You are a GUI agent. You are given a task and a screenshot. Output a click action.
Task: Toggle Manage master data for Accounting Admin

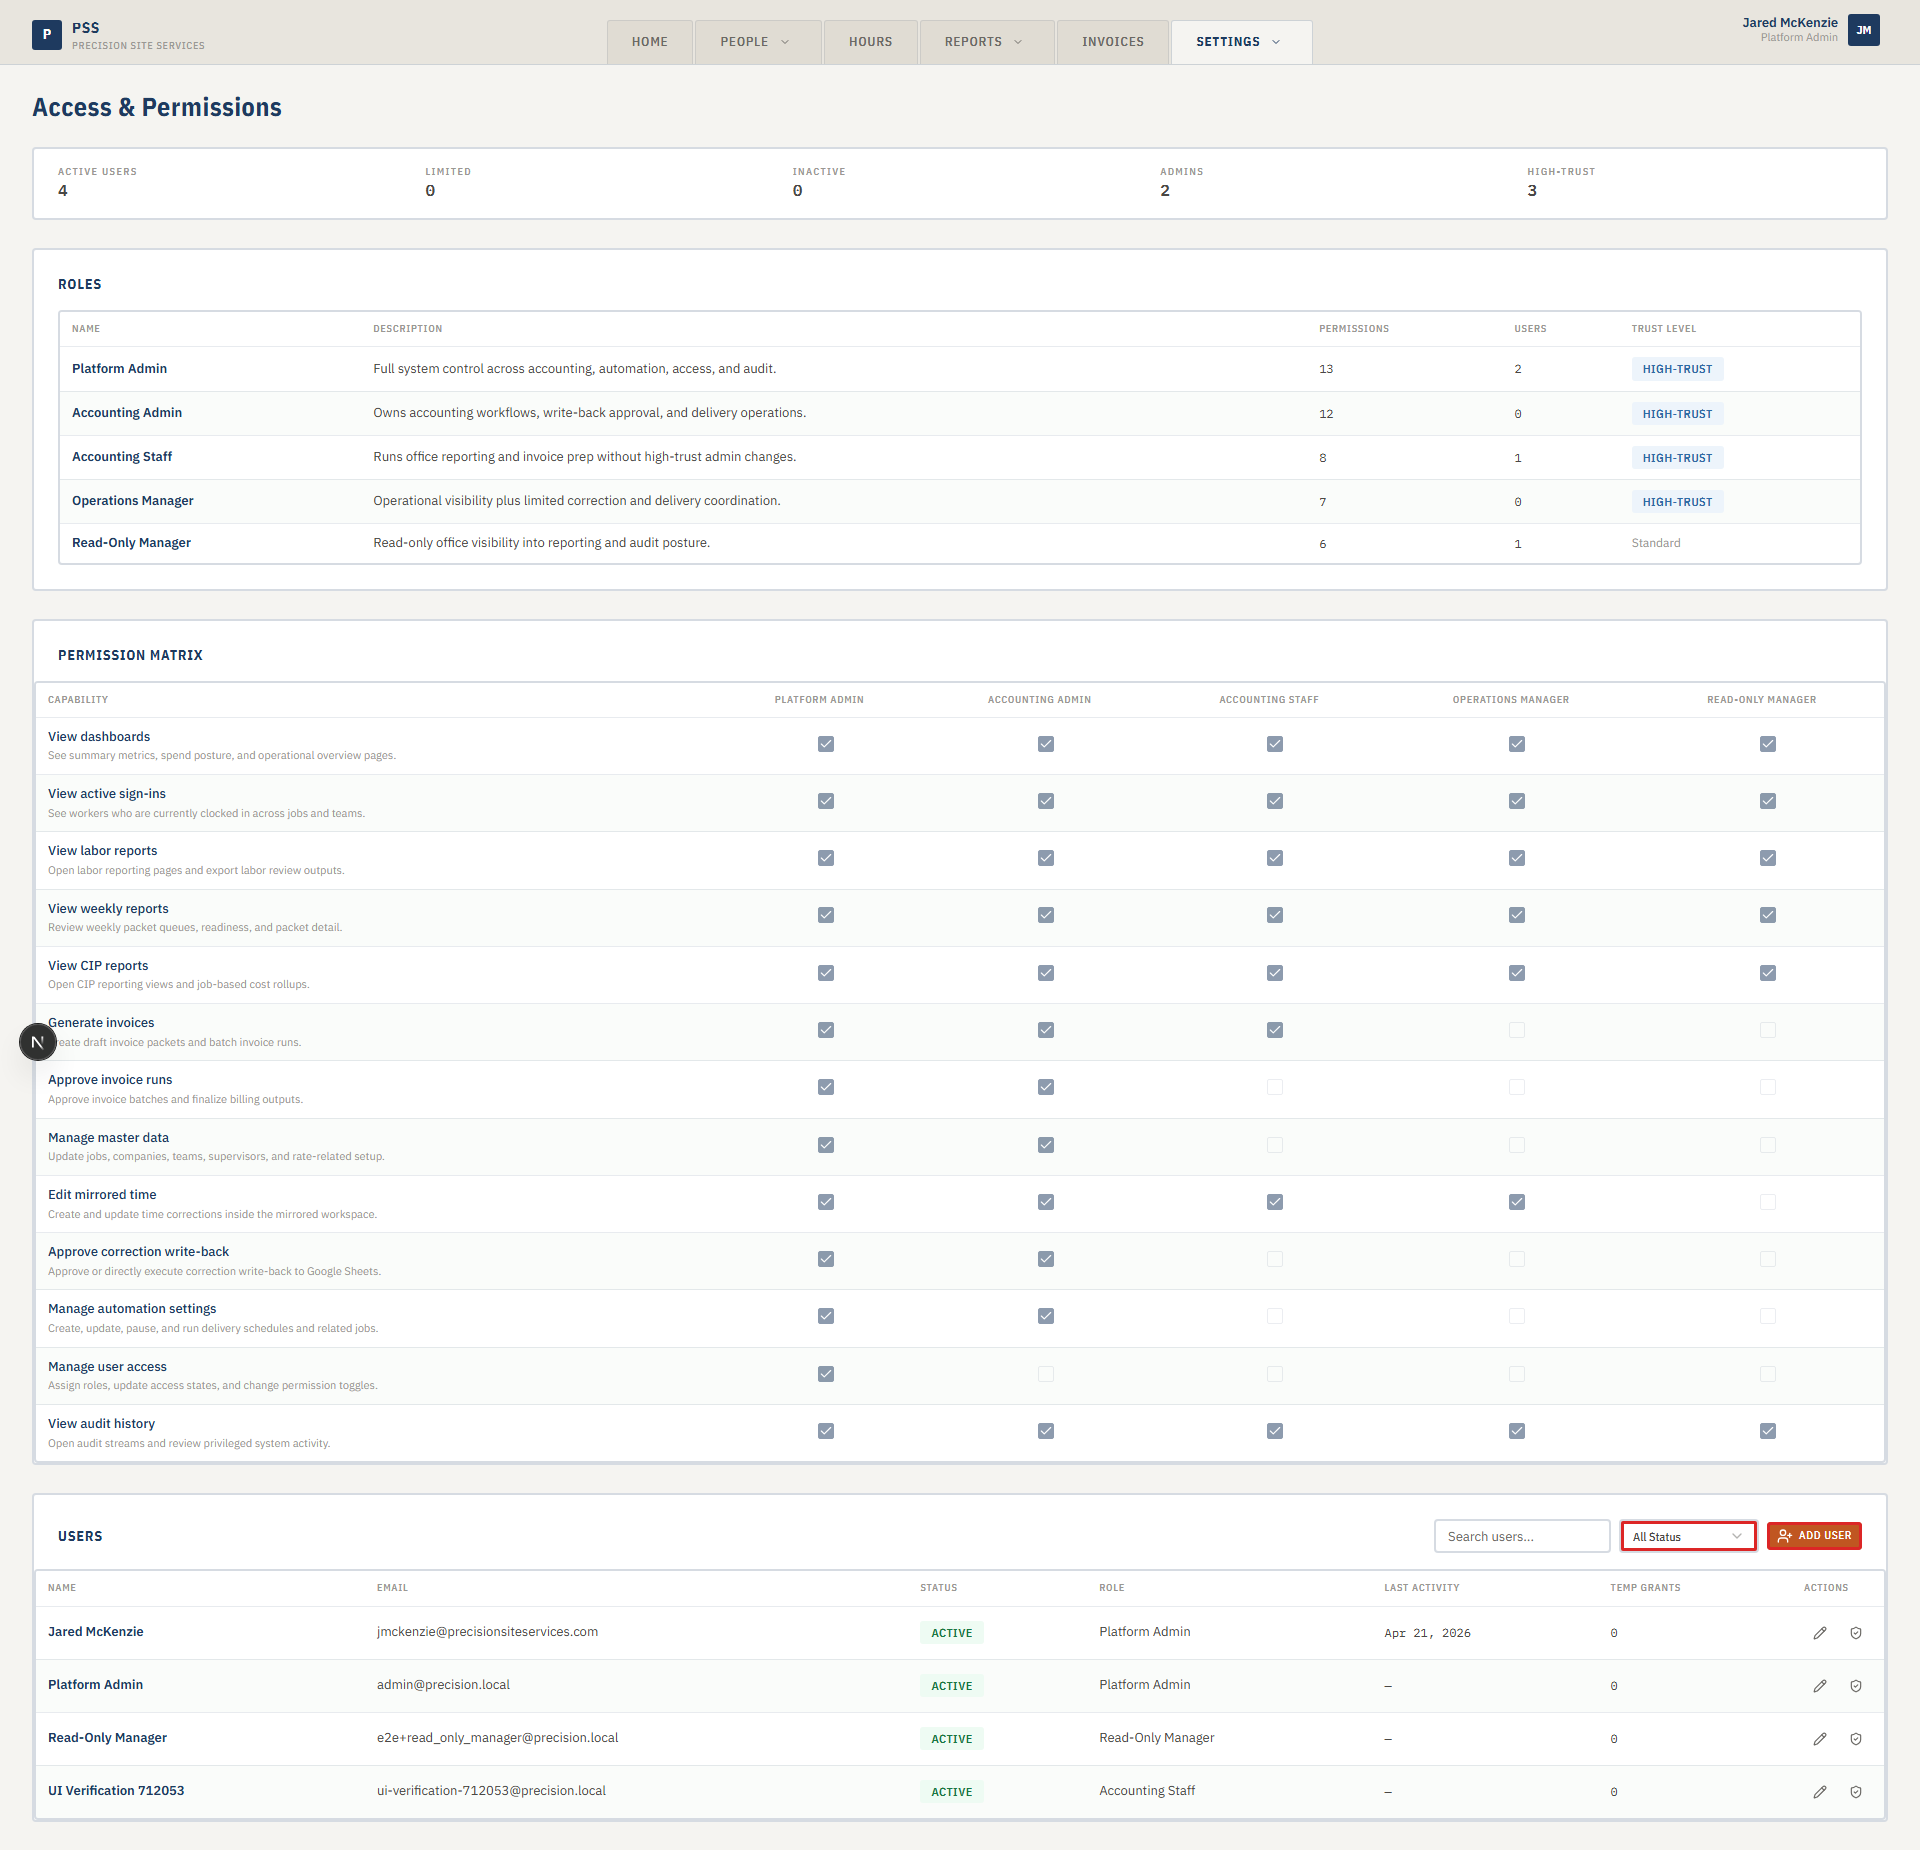coord(1046,1145)
